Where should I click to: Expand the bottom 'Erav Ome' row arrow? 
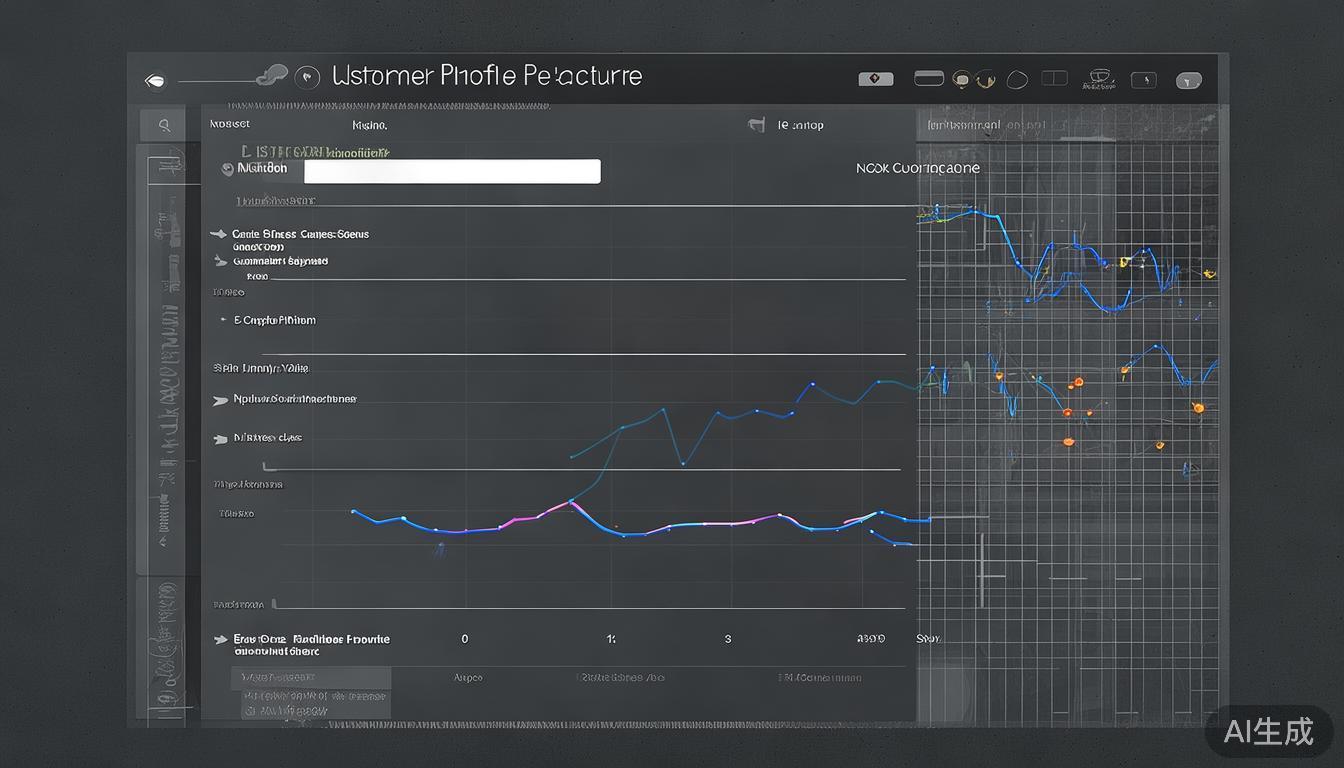(x=220, y=640)
